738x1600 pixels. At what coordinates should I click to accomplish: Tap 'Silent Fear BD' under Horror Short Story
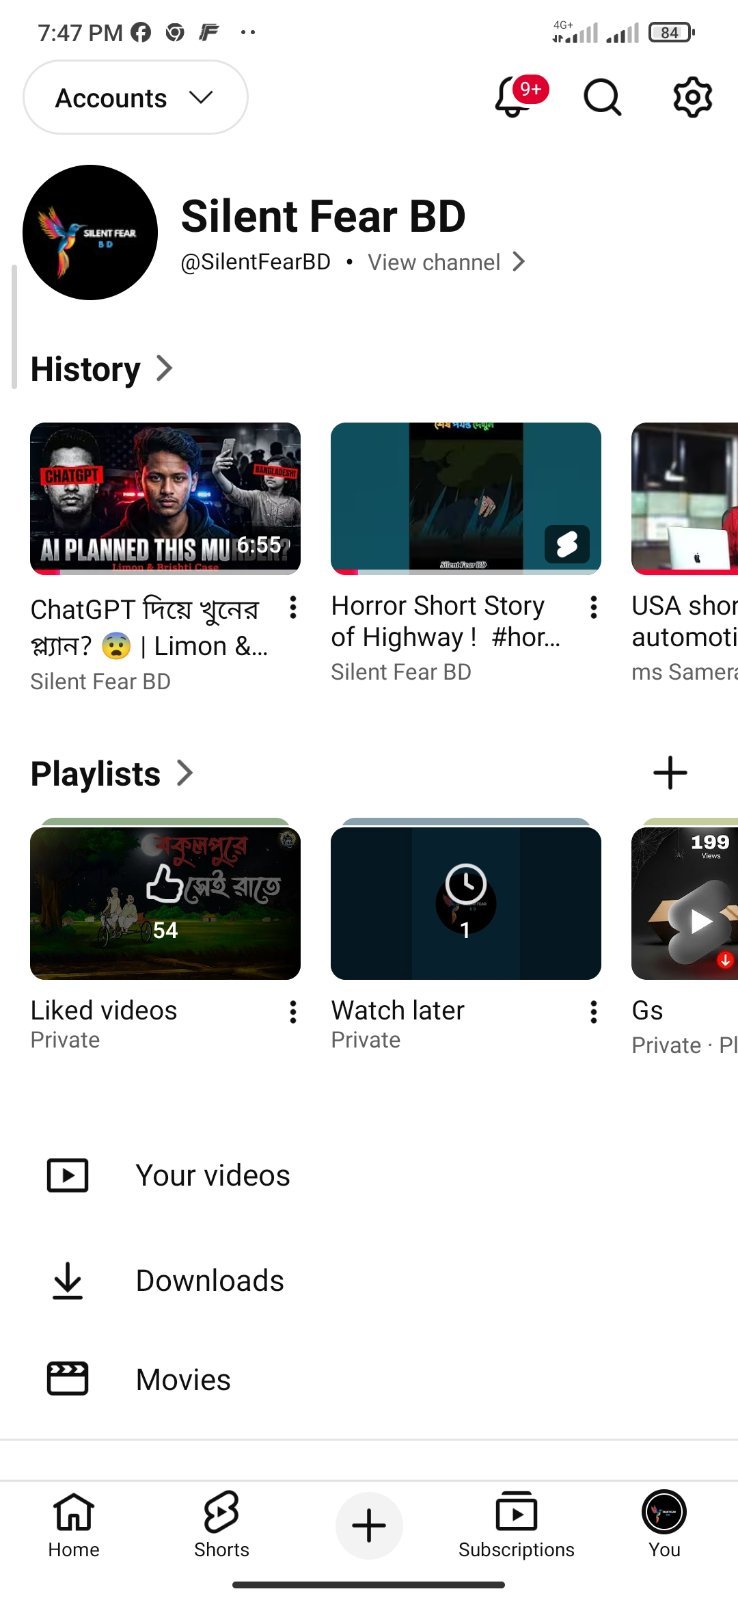401,672
